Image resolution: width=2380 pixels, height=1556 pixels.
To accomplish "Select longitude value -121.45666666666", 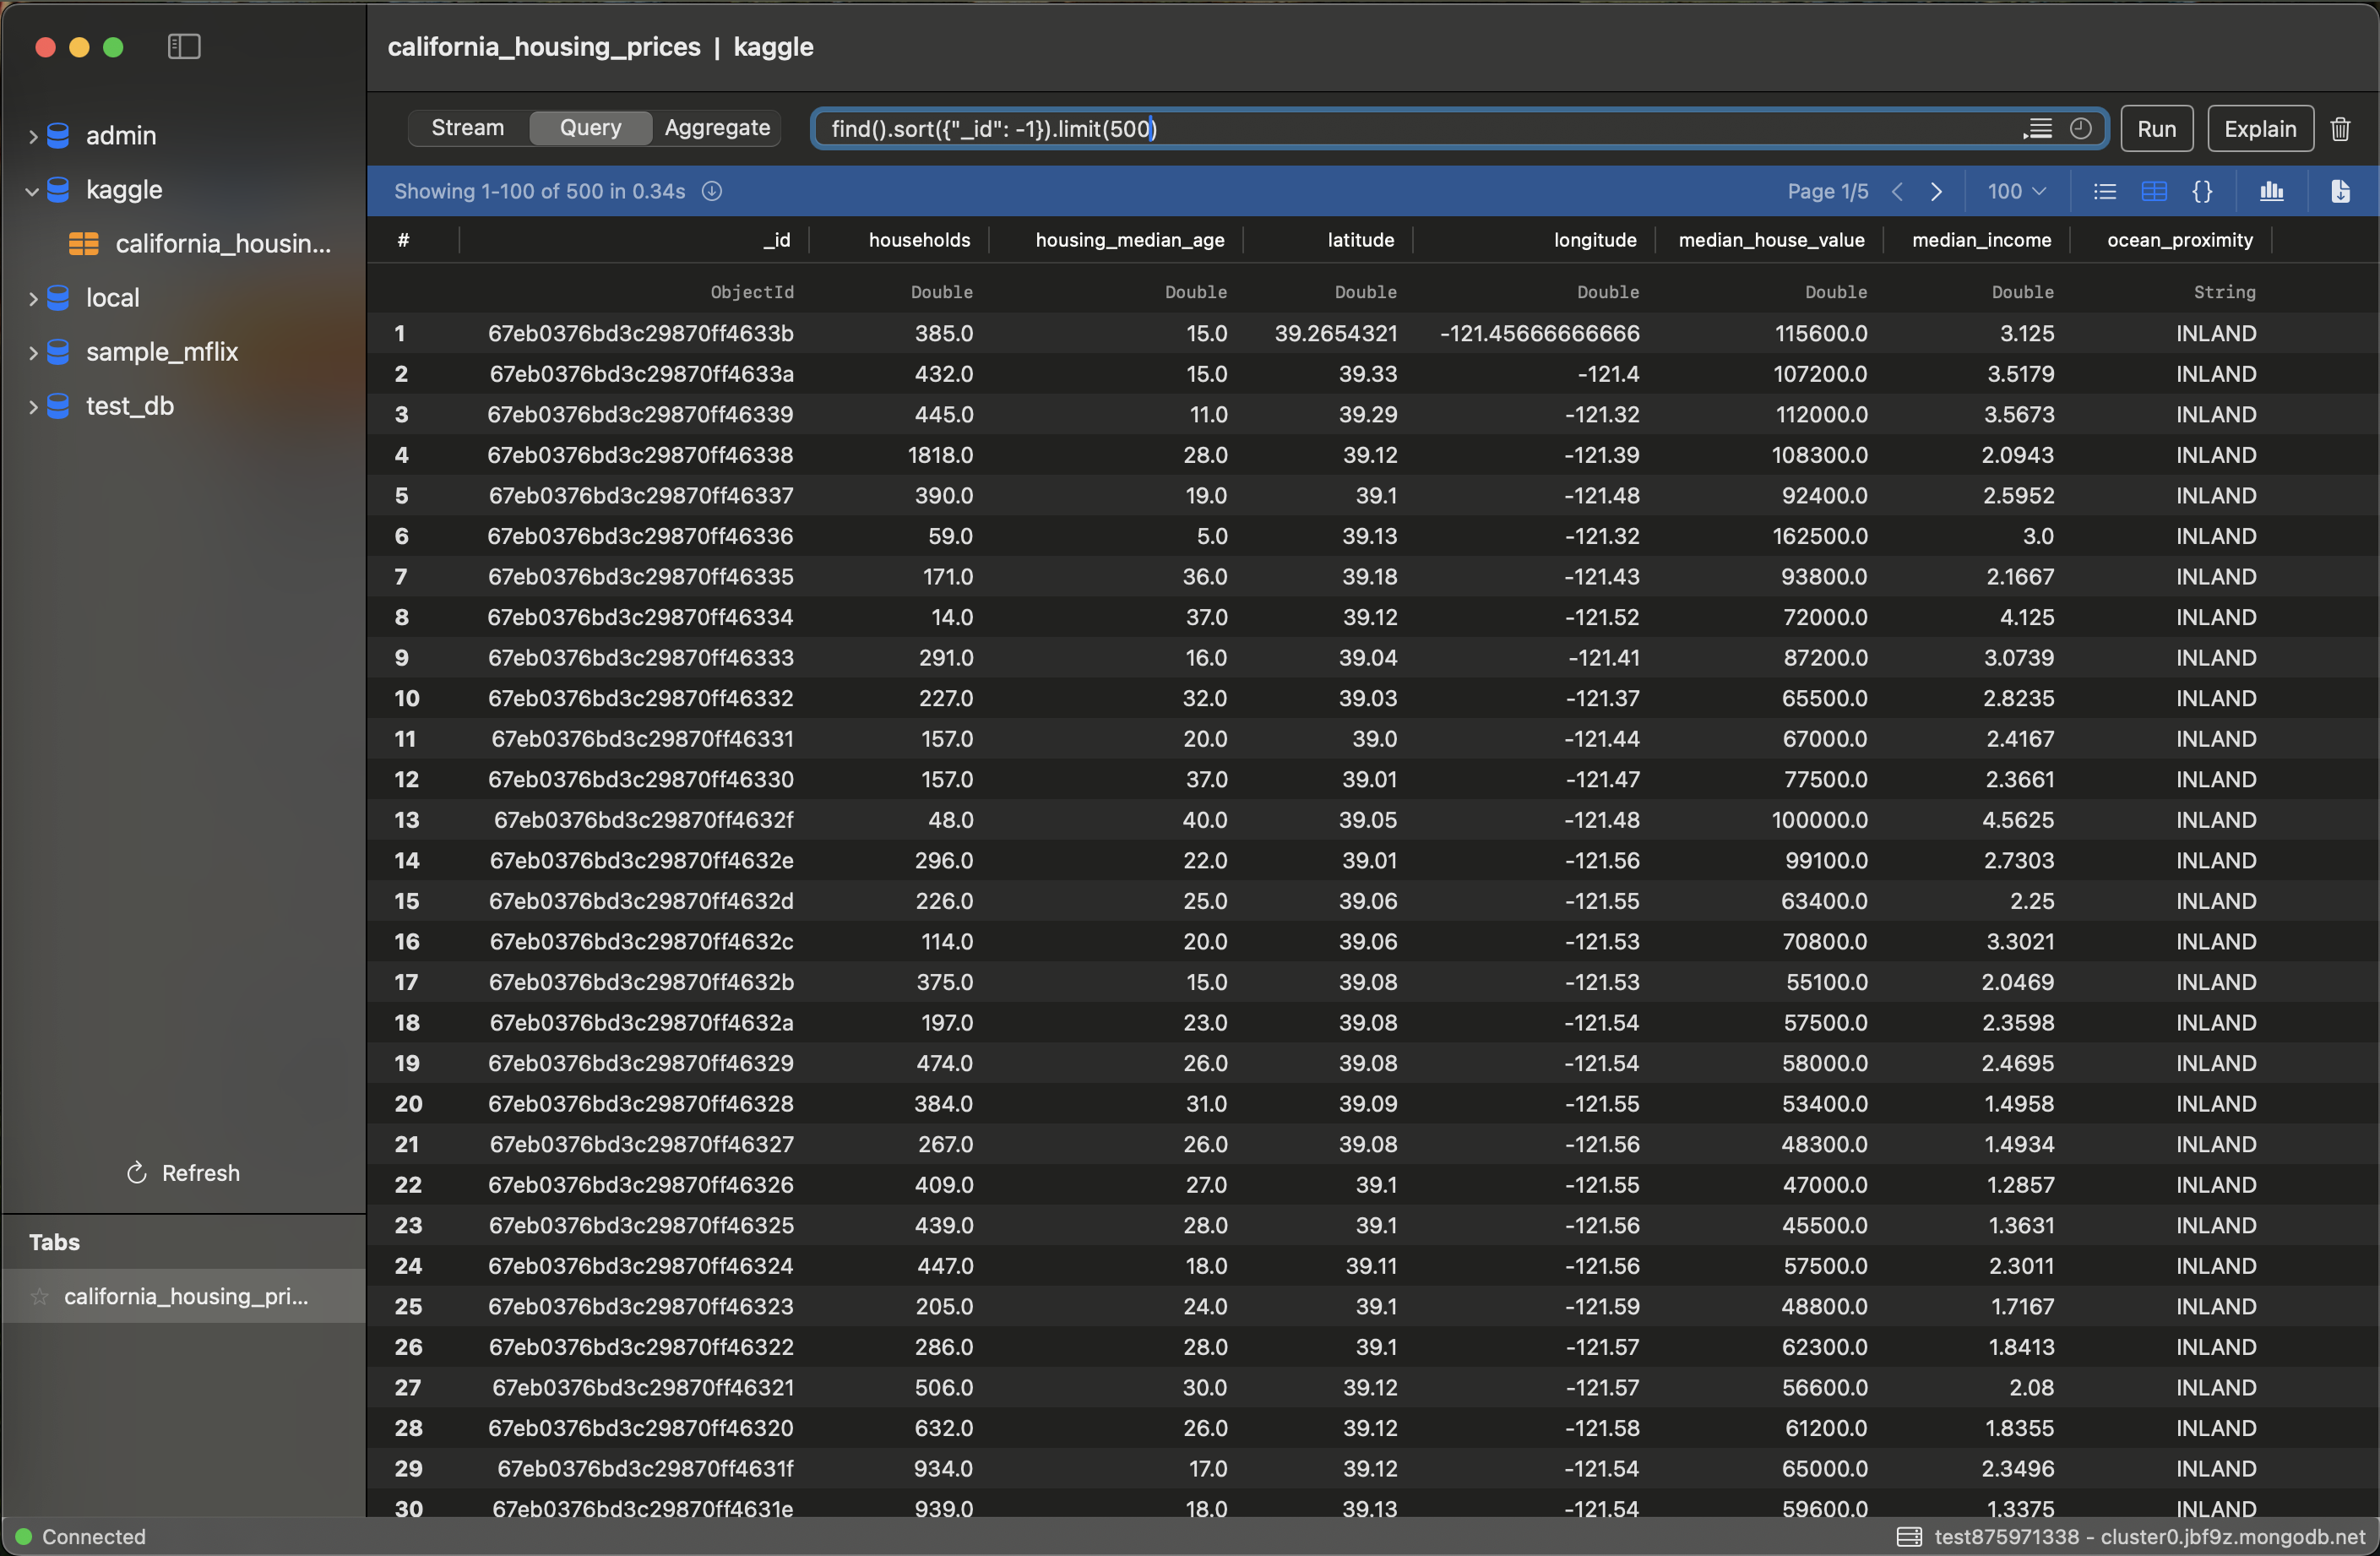I will click(x=1539, y=334).
